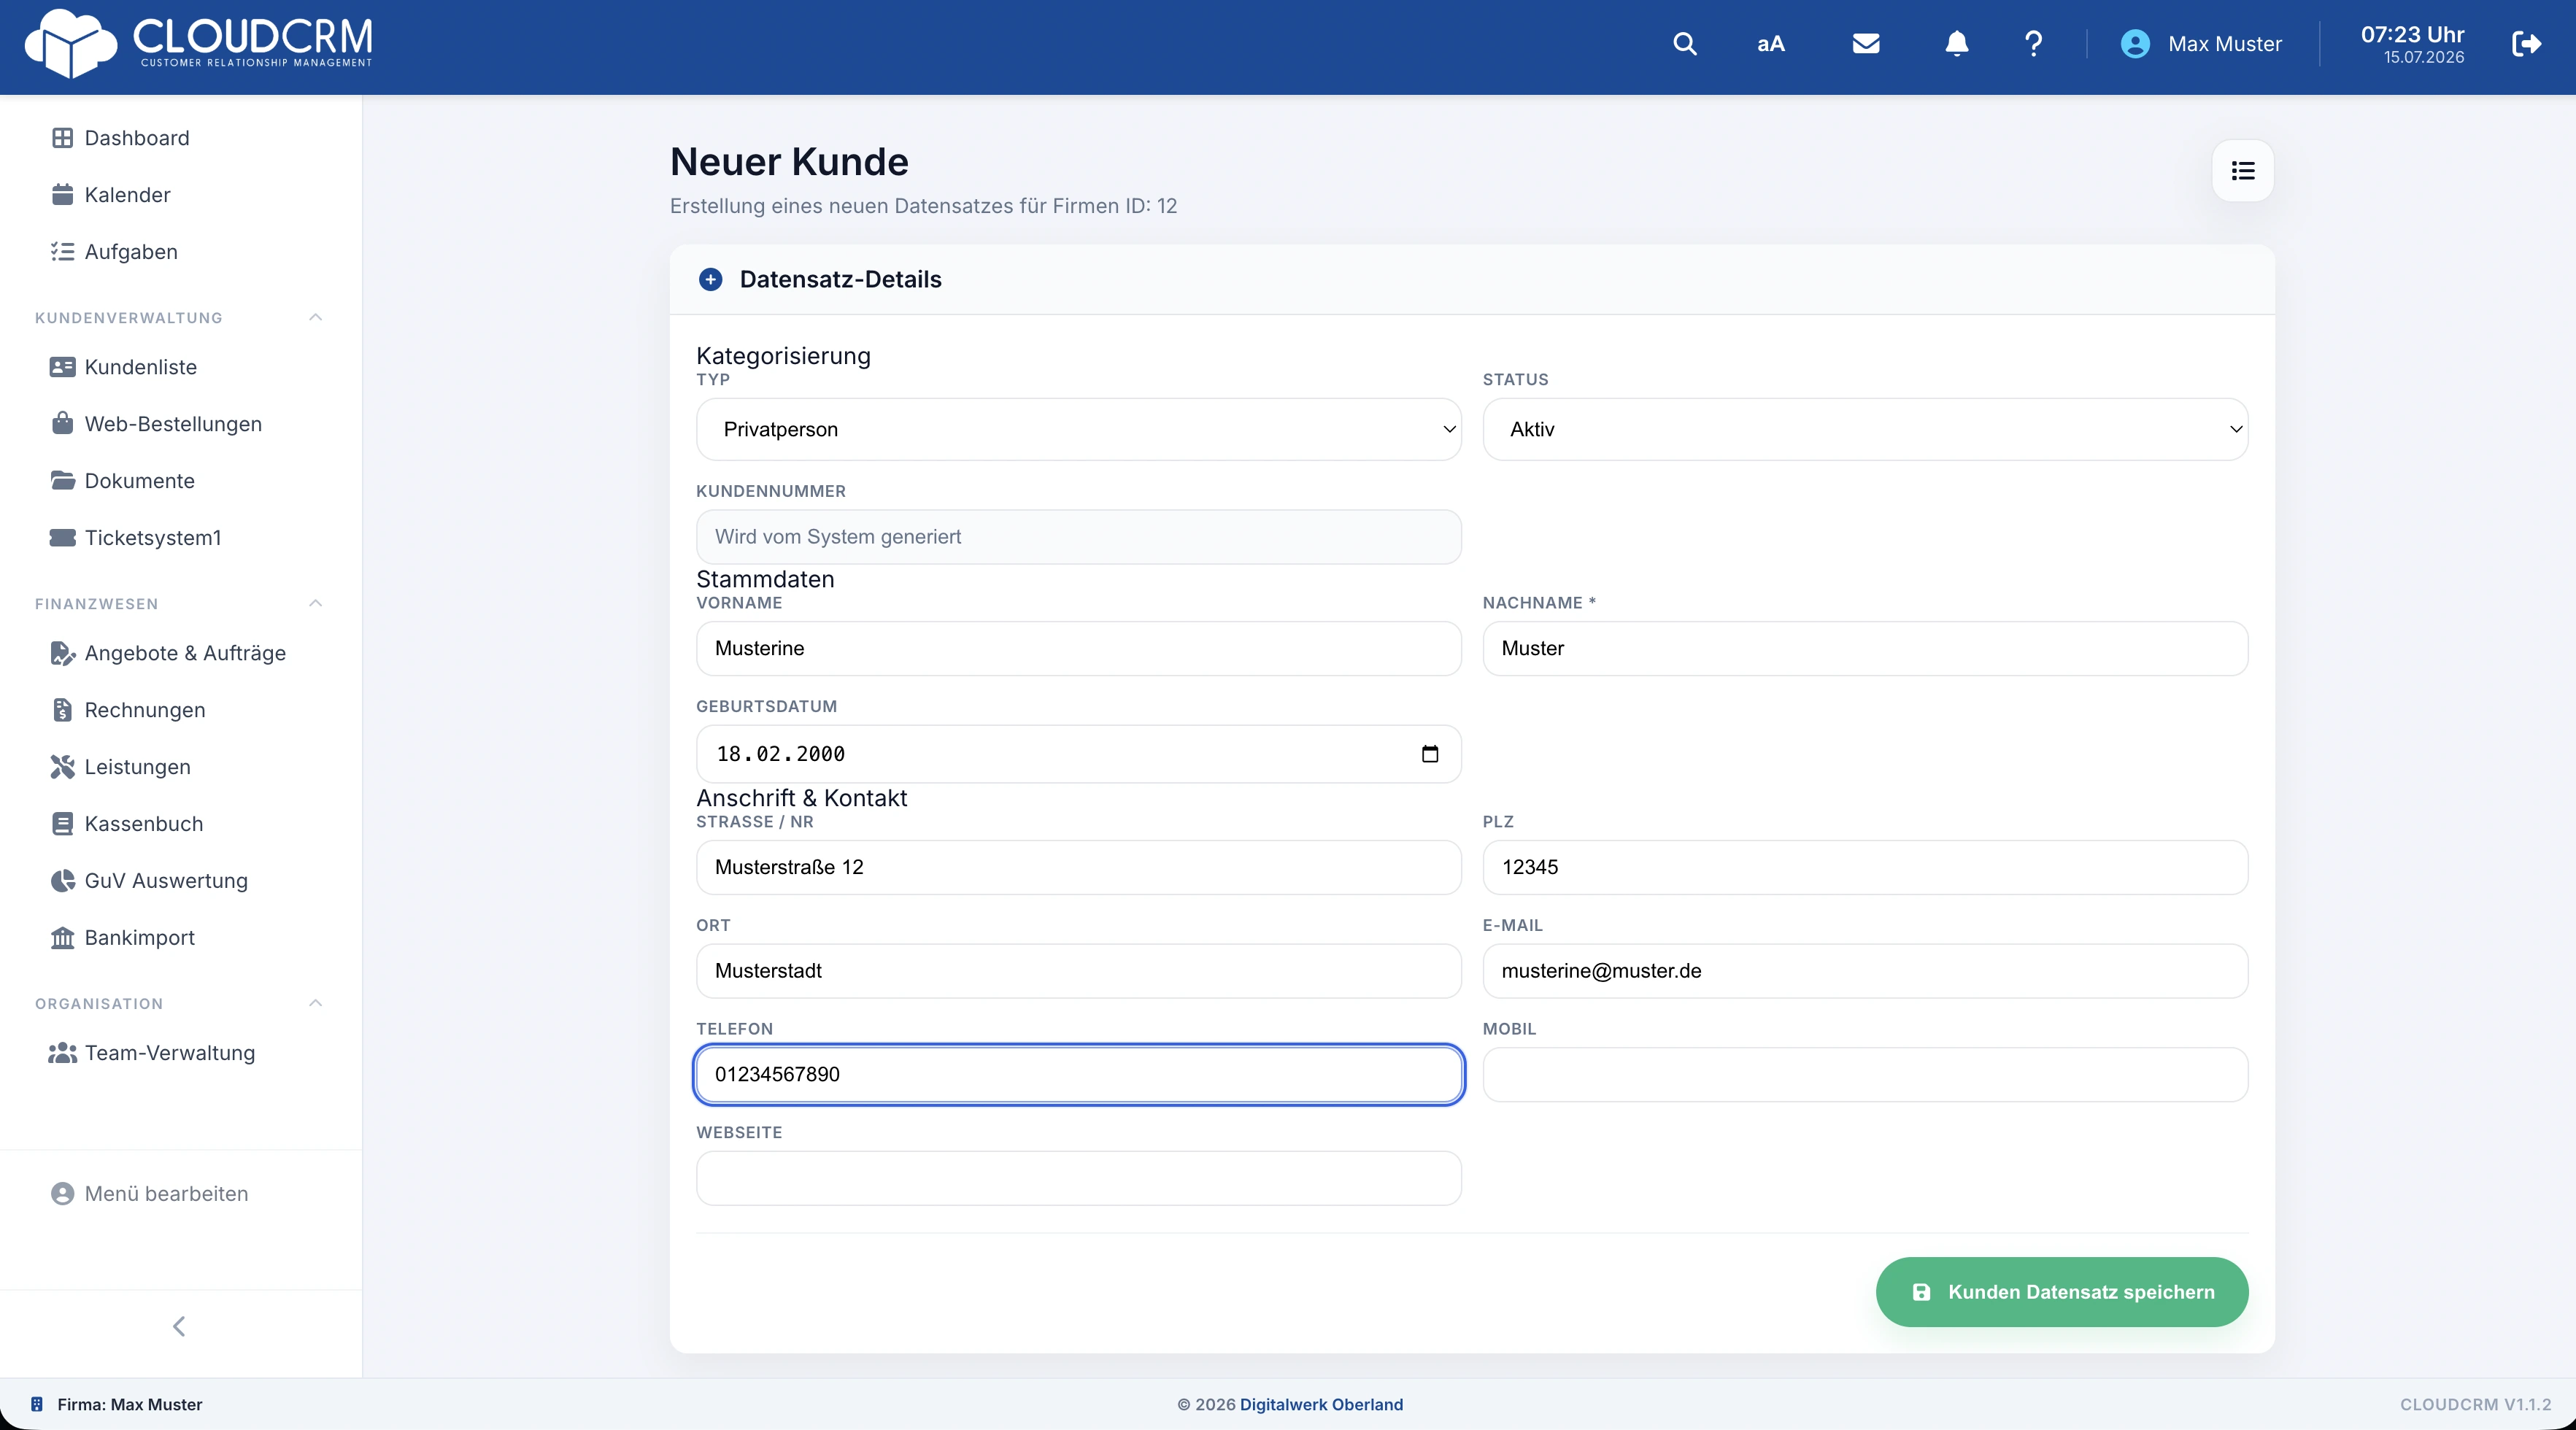Screen dimensions: 2576x1430
Task: Click the Geburtsdatum value 18.02.2000
Action: click(x=781, y=754)
